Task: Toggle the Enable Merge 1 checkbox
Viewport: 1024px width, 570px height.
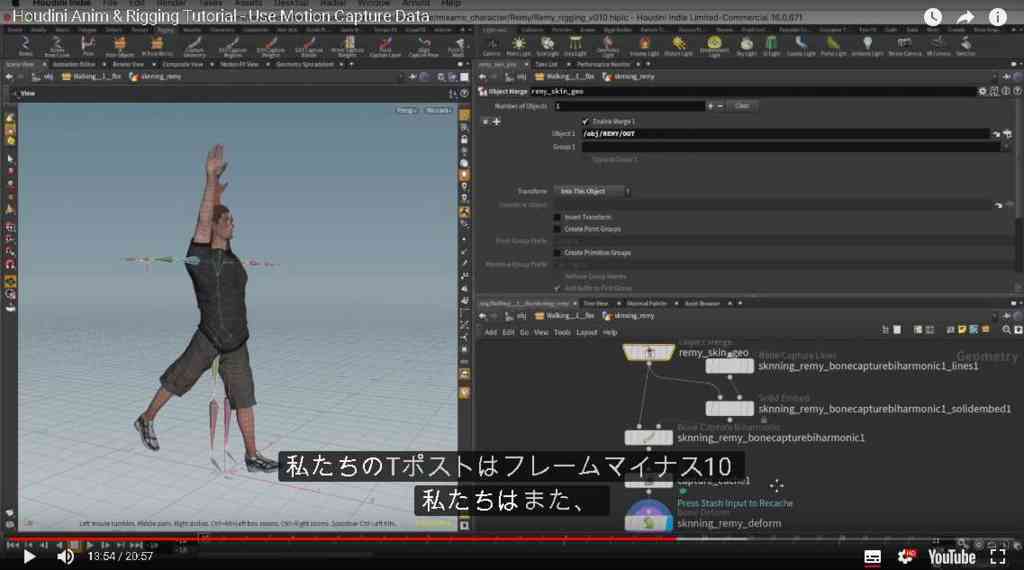Action: pyautogui.click(x=585, y=121)
